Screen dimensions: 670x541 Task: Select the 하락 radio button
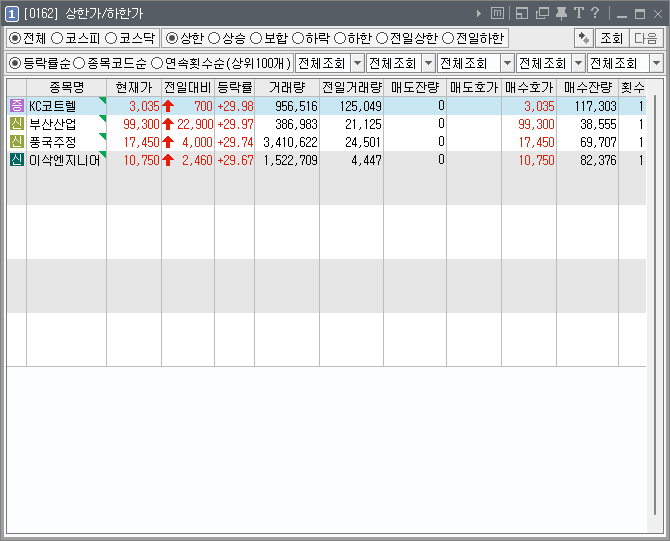point(297,38)
